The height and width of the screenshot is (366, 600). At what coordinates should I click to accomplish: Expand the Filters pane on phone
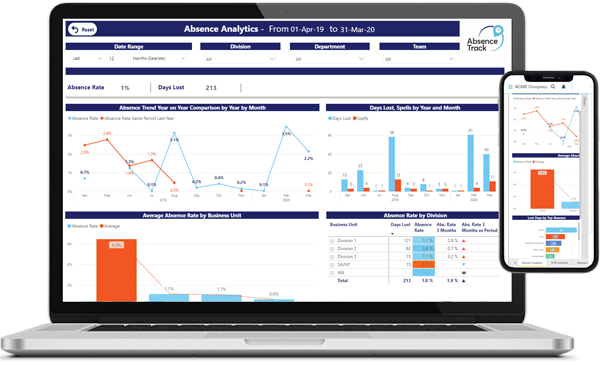584,101
